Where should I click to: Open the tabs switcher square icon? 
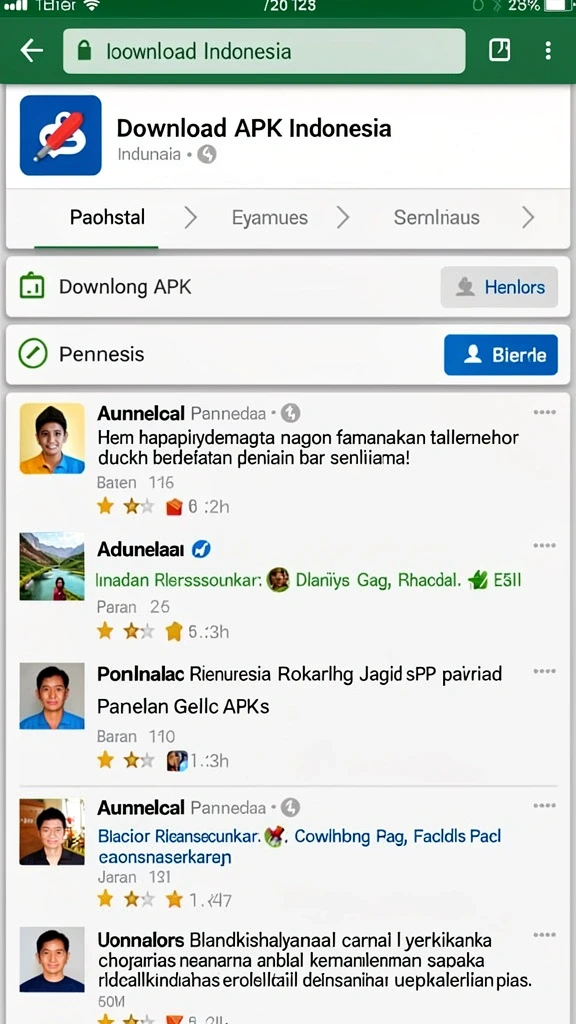500,50
